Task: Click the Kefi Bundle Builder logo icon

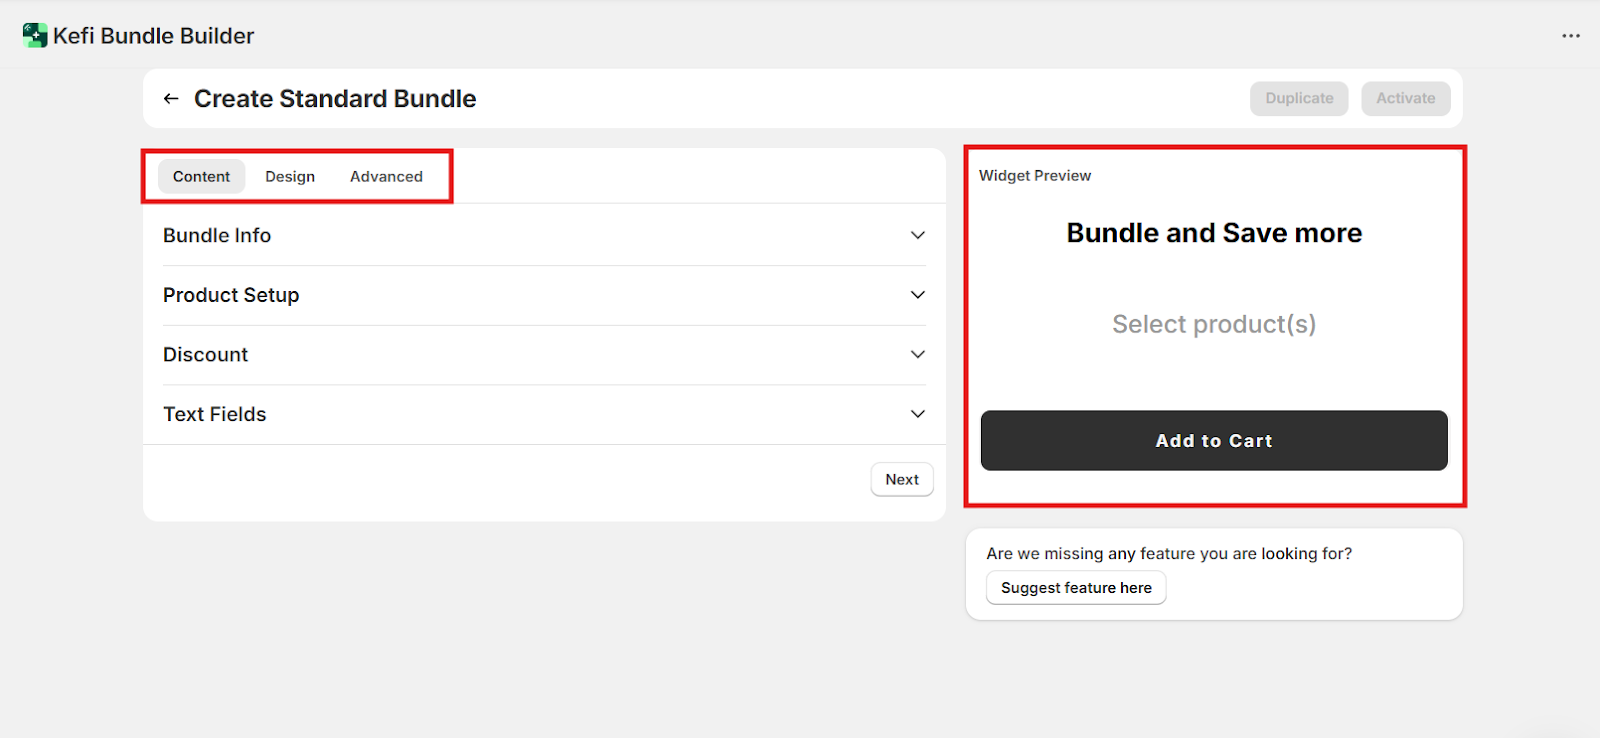Action: [x=35, y=36]
